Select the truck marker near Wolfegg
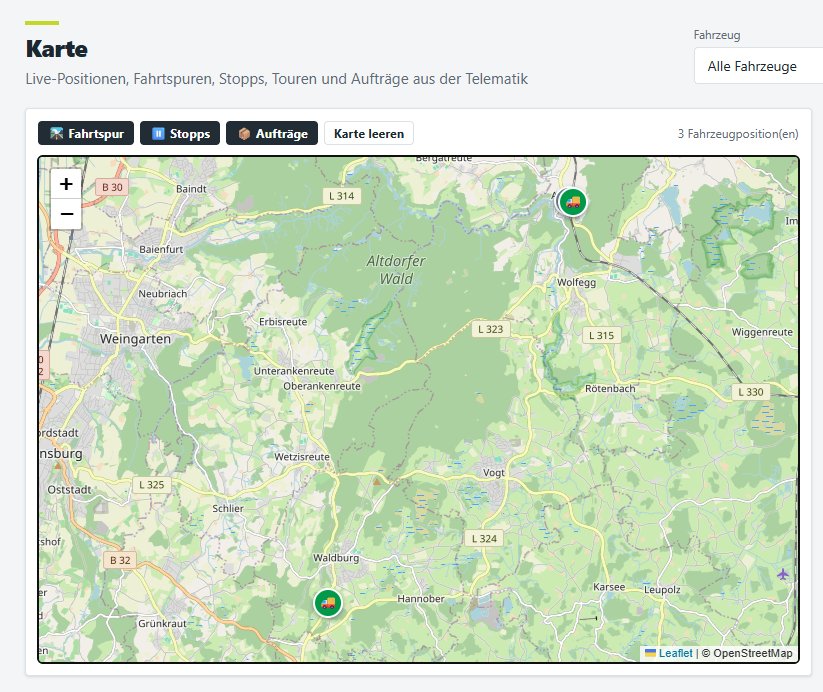This screenshot has height=692, width=823. pyautogui.click(x=573, y=202)
